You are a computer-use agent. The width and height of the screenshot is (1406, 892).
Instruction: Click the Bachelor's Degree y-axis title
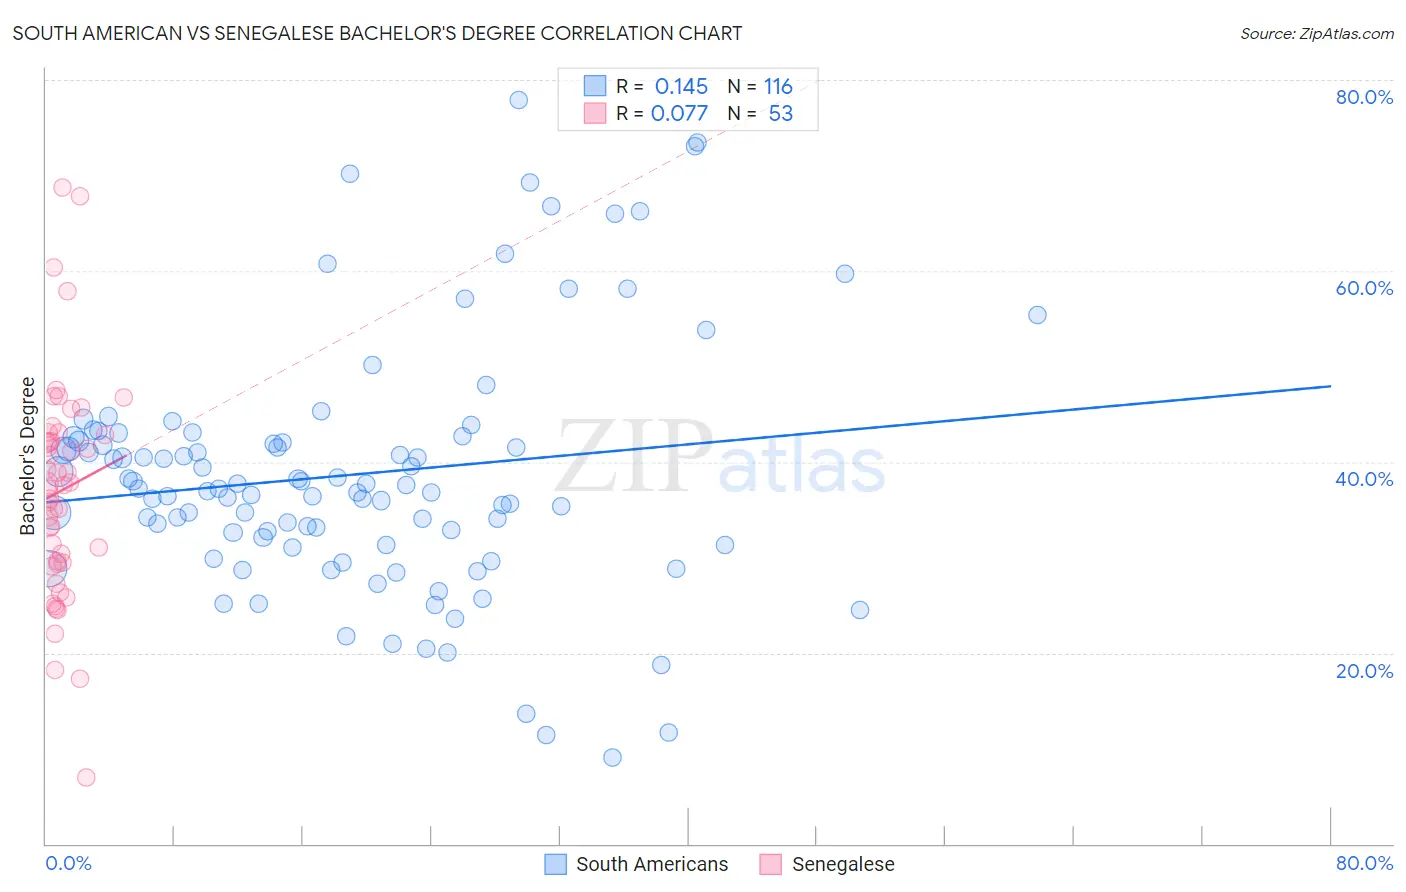28,456
